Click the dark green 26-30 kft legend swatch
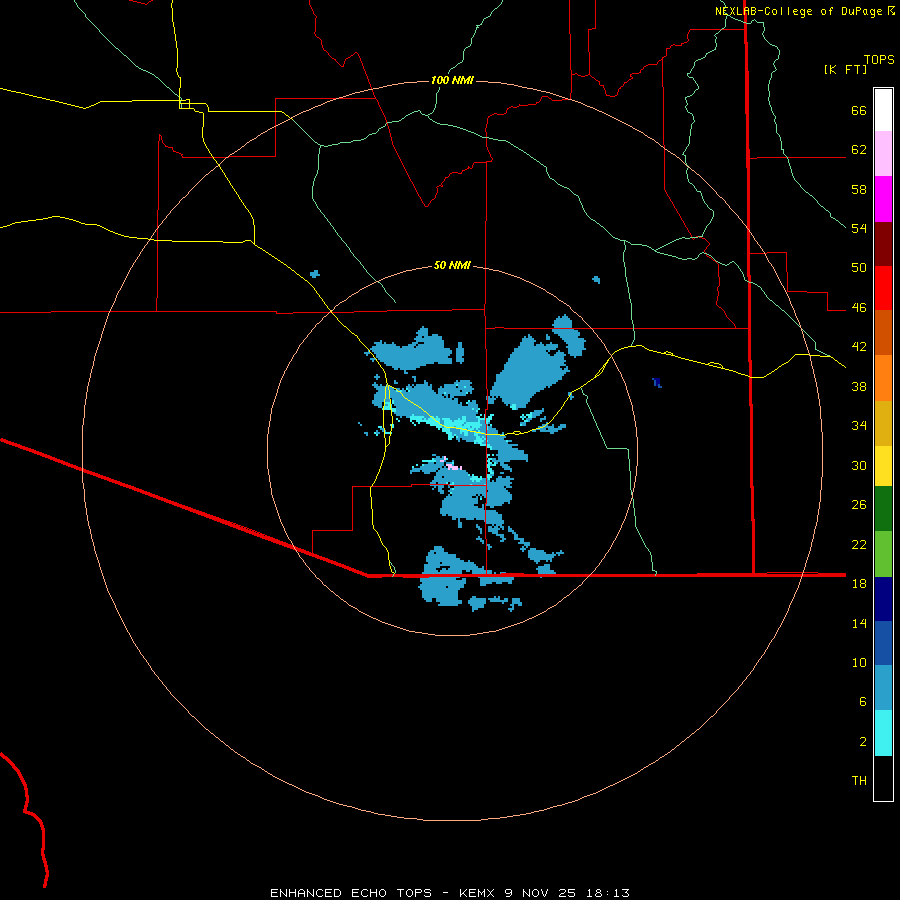 [x=883, y=509]
